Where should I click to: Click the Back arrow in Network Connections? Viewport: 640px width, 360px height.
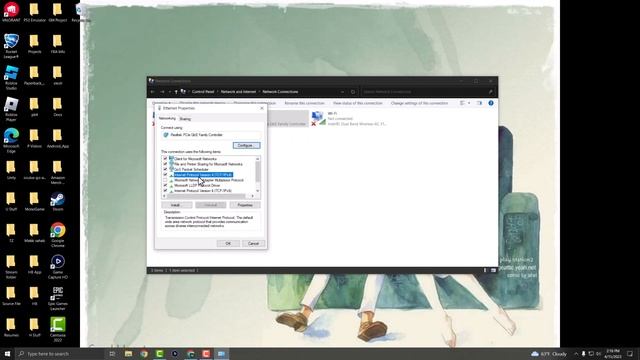[153, 92]
